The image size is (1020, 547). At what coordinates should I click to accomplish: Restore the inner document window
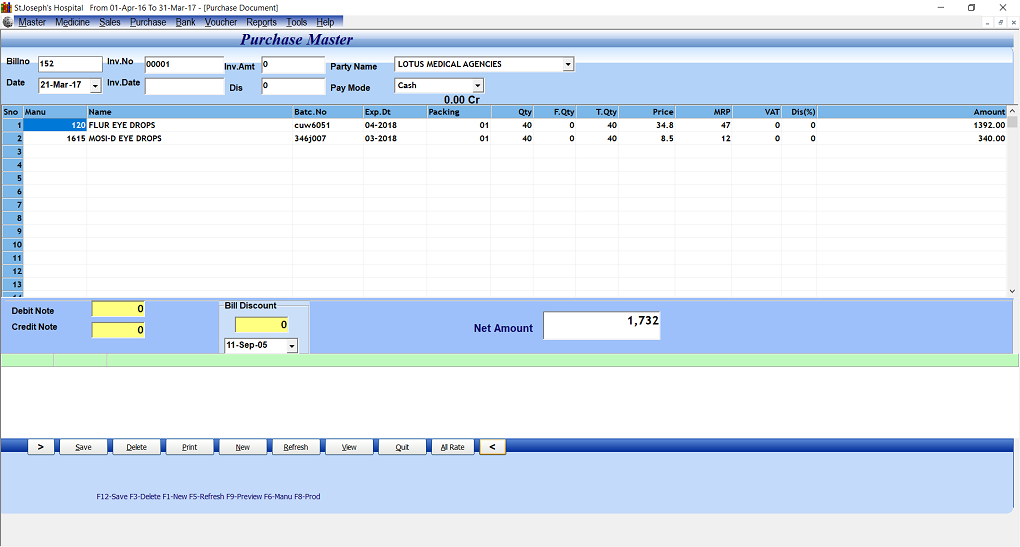point(999,22)
